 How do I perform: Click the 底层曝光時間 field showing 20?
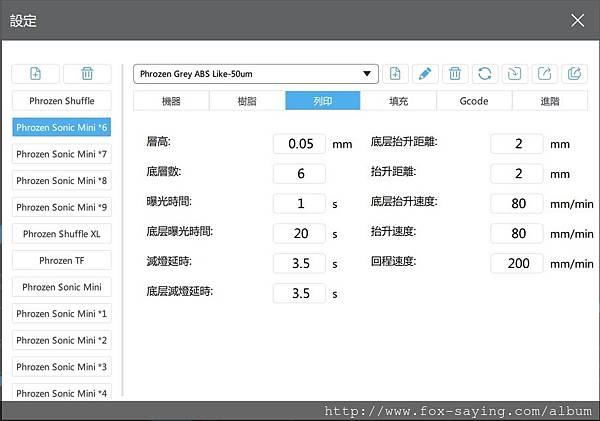300,233
